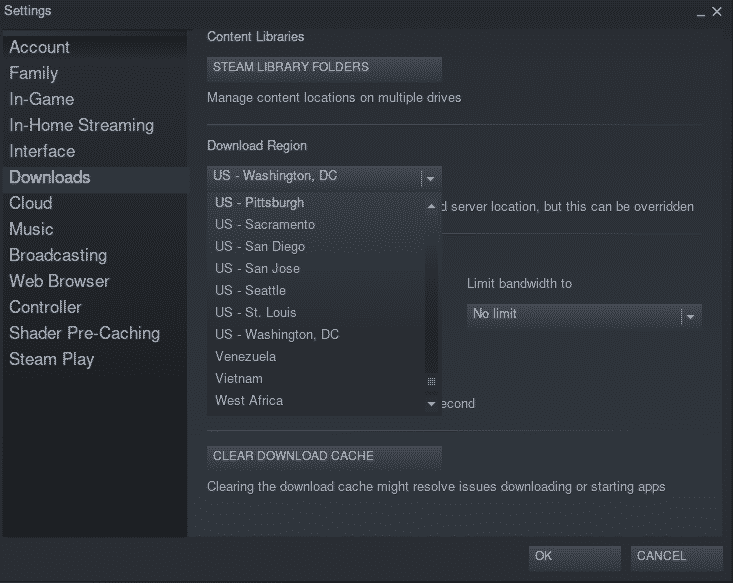Viewport: 733px width, 583px height.
Task: Pick US - Seattle in the list
Action: click(x=250, y=291)
